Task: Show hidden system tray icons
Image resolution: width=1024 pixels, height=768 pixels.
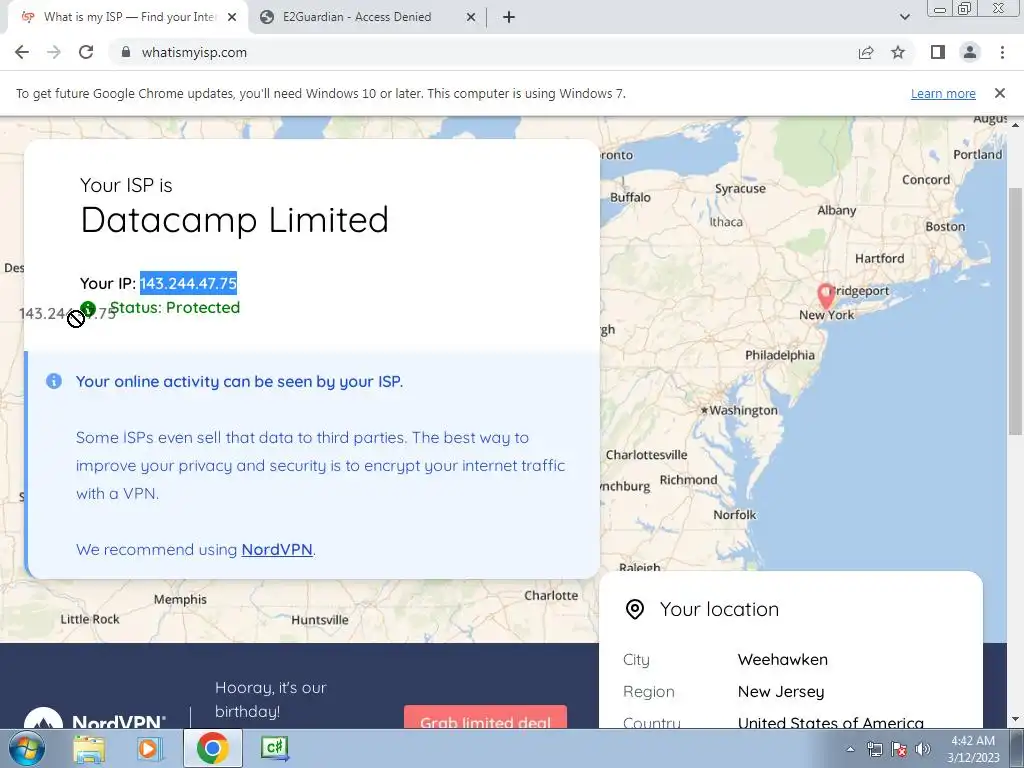Action: 850,749
